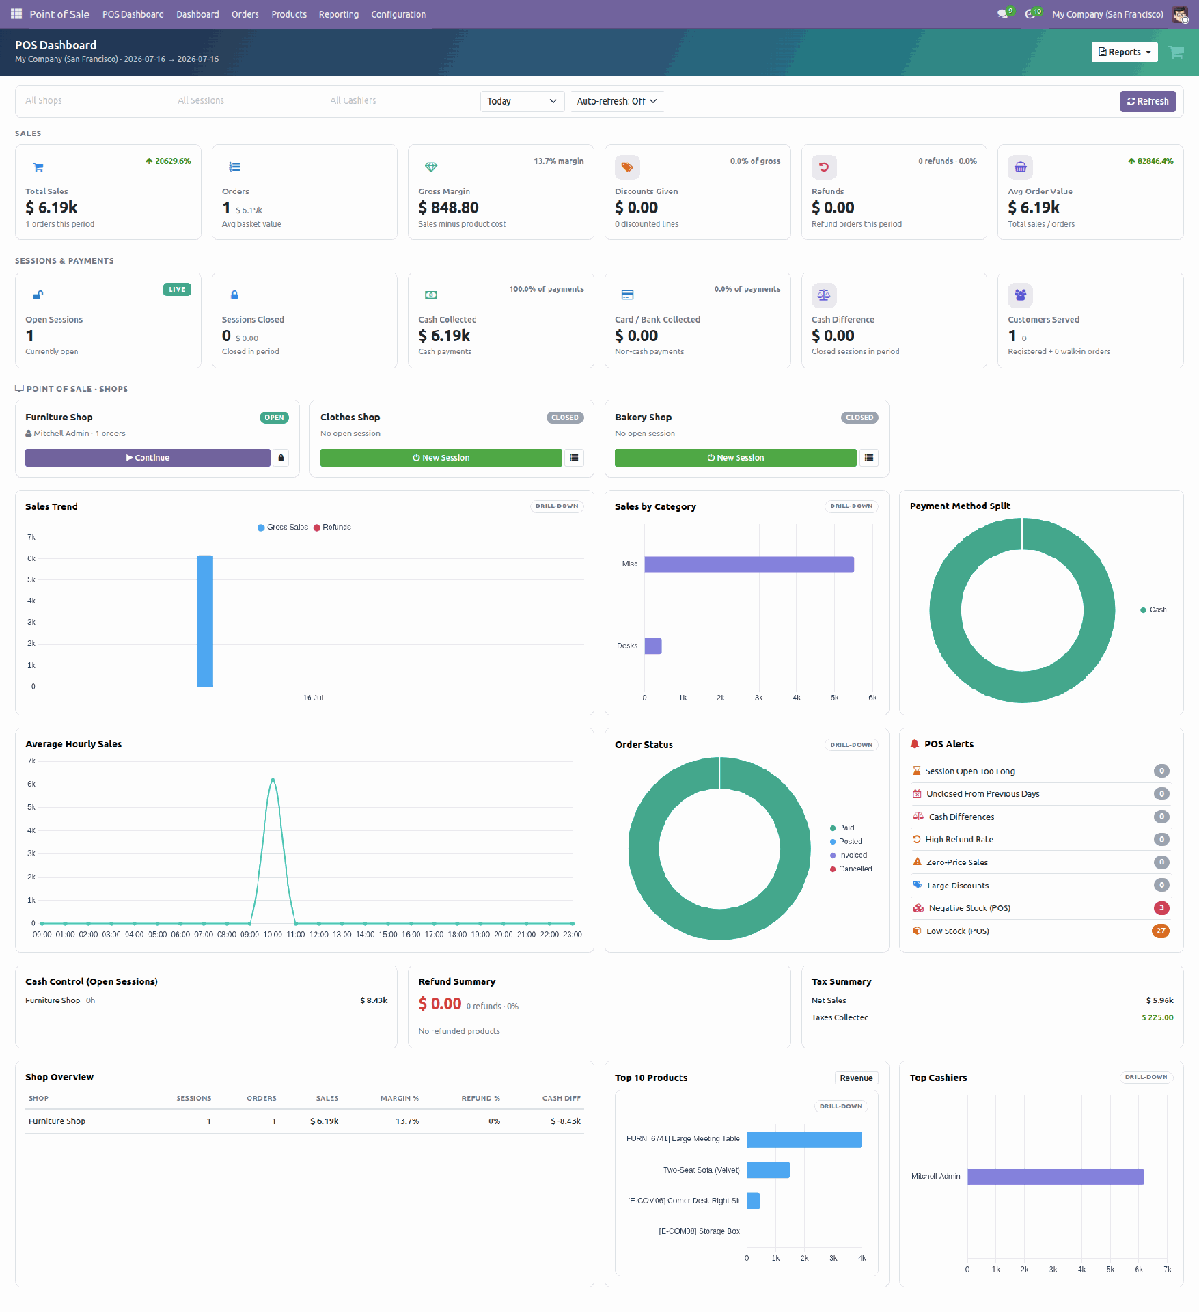The image size is (1199, 1312).
Task: Open the Auto-refresh Off dropdown
Action: [617, 101]
